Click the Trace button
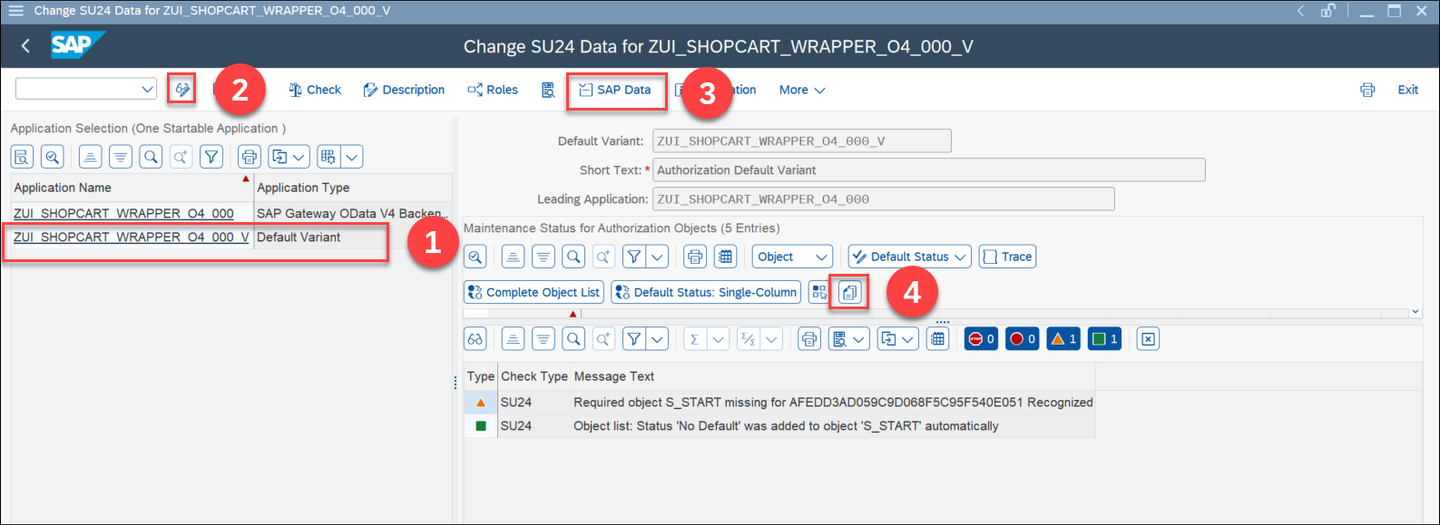 point(1007,257)
